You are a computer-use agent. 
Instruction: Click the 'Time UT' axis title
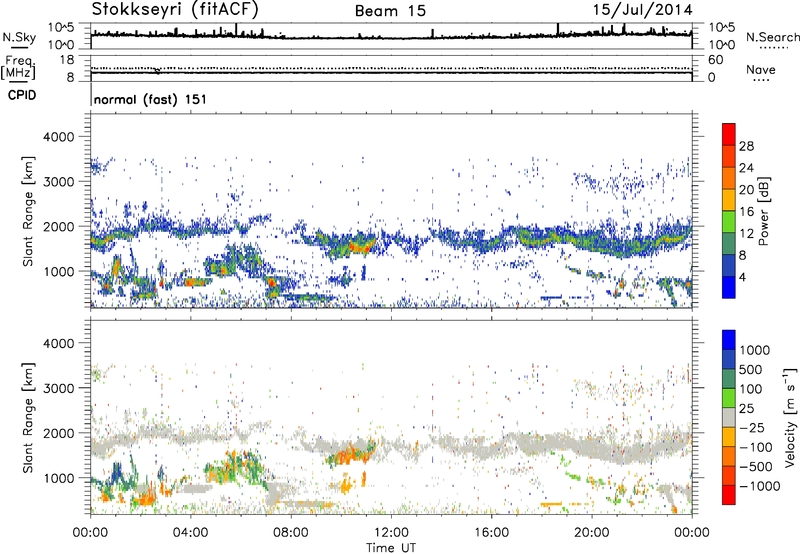tap(391, 548)
